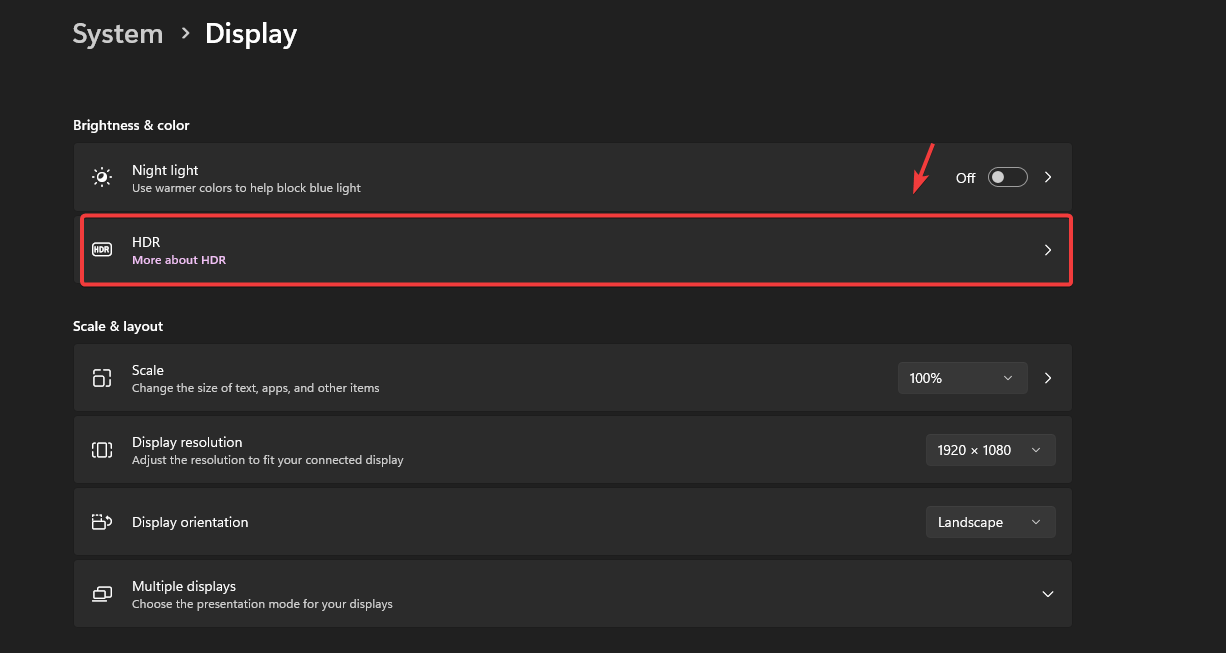Open the More about HDR link
The image size is (1226, 653).
click(179, 260)
